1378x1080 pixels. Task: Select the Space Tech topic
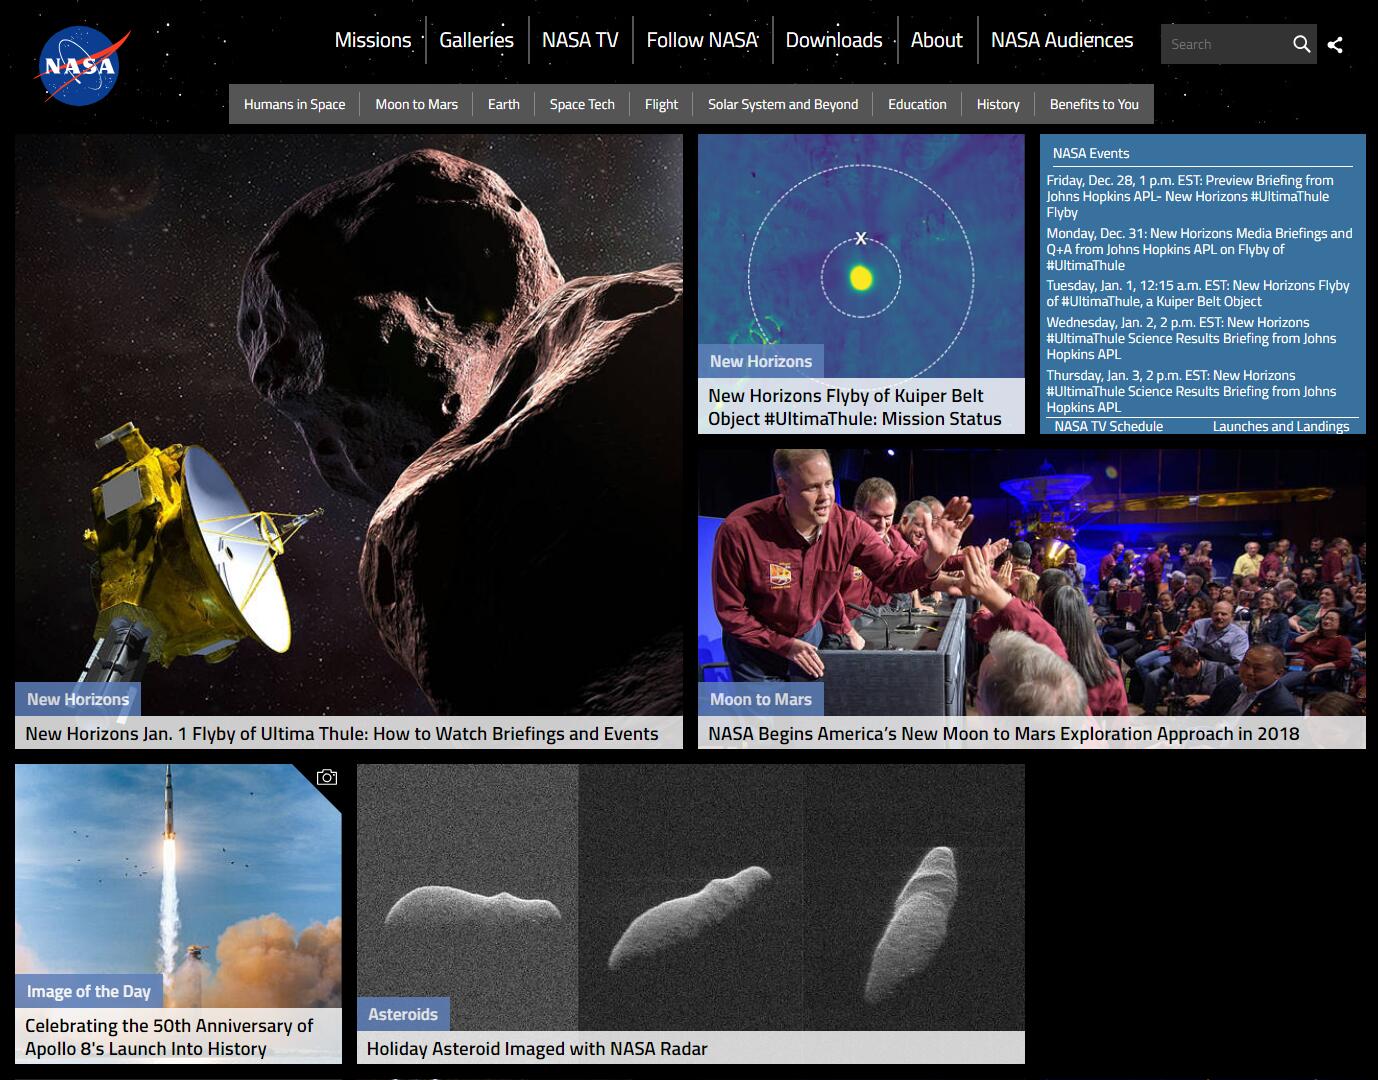pos(582,104)
